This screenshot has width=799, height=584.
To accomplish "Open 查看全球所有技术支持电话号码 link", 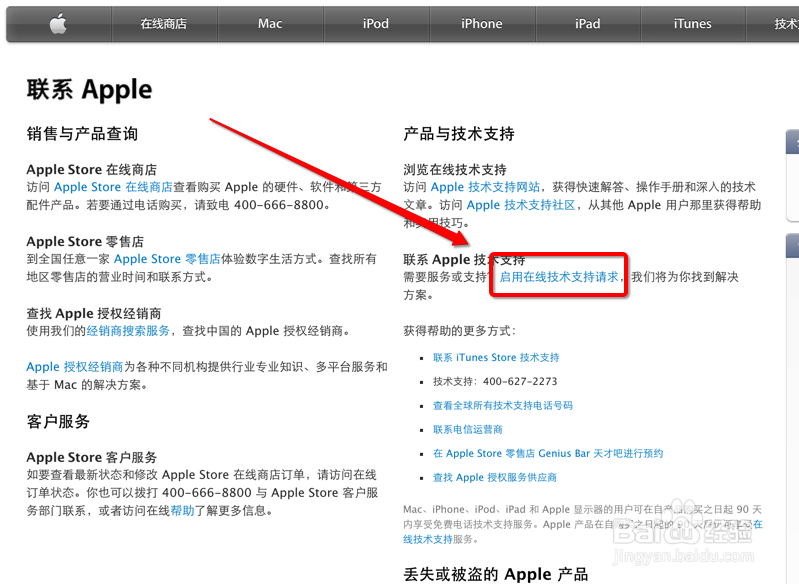I will tap(503, 406).
